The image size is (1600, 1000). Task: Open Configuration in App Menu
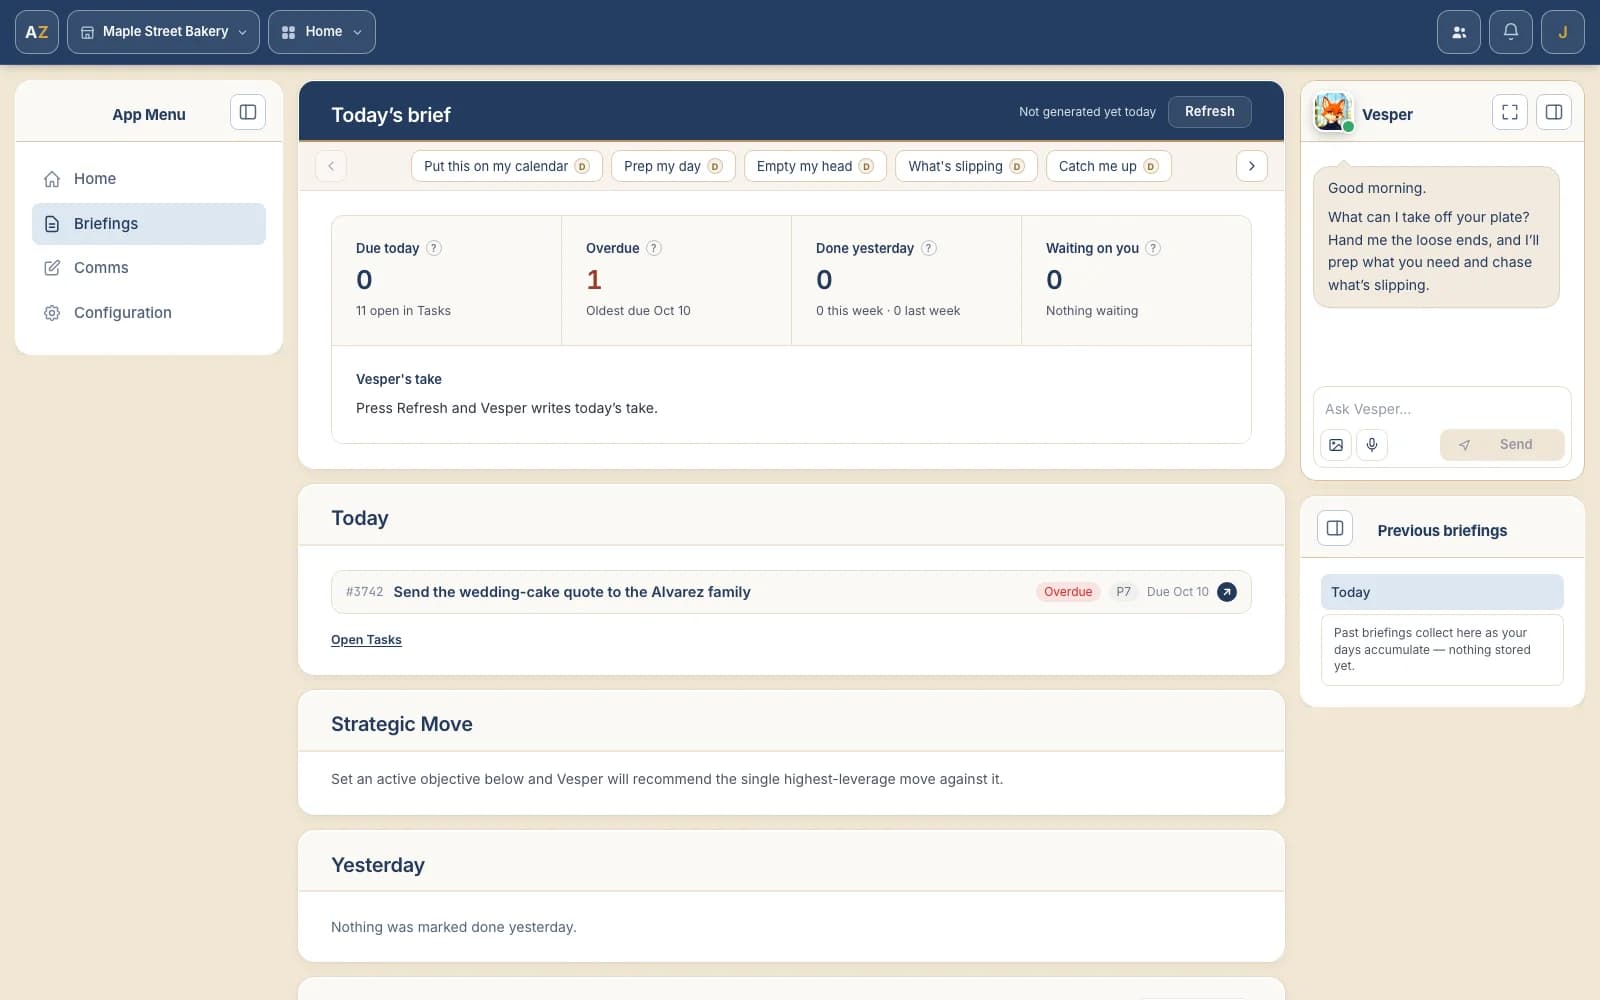(149, 313)
